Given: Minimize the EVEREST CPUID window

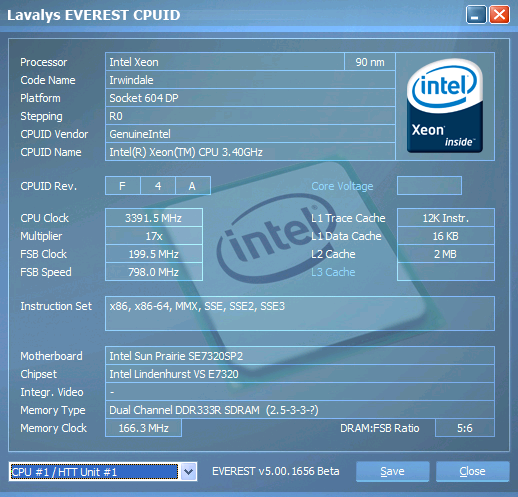Looking at the screenshot, I should [x=476, y=15].
